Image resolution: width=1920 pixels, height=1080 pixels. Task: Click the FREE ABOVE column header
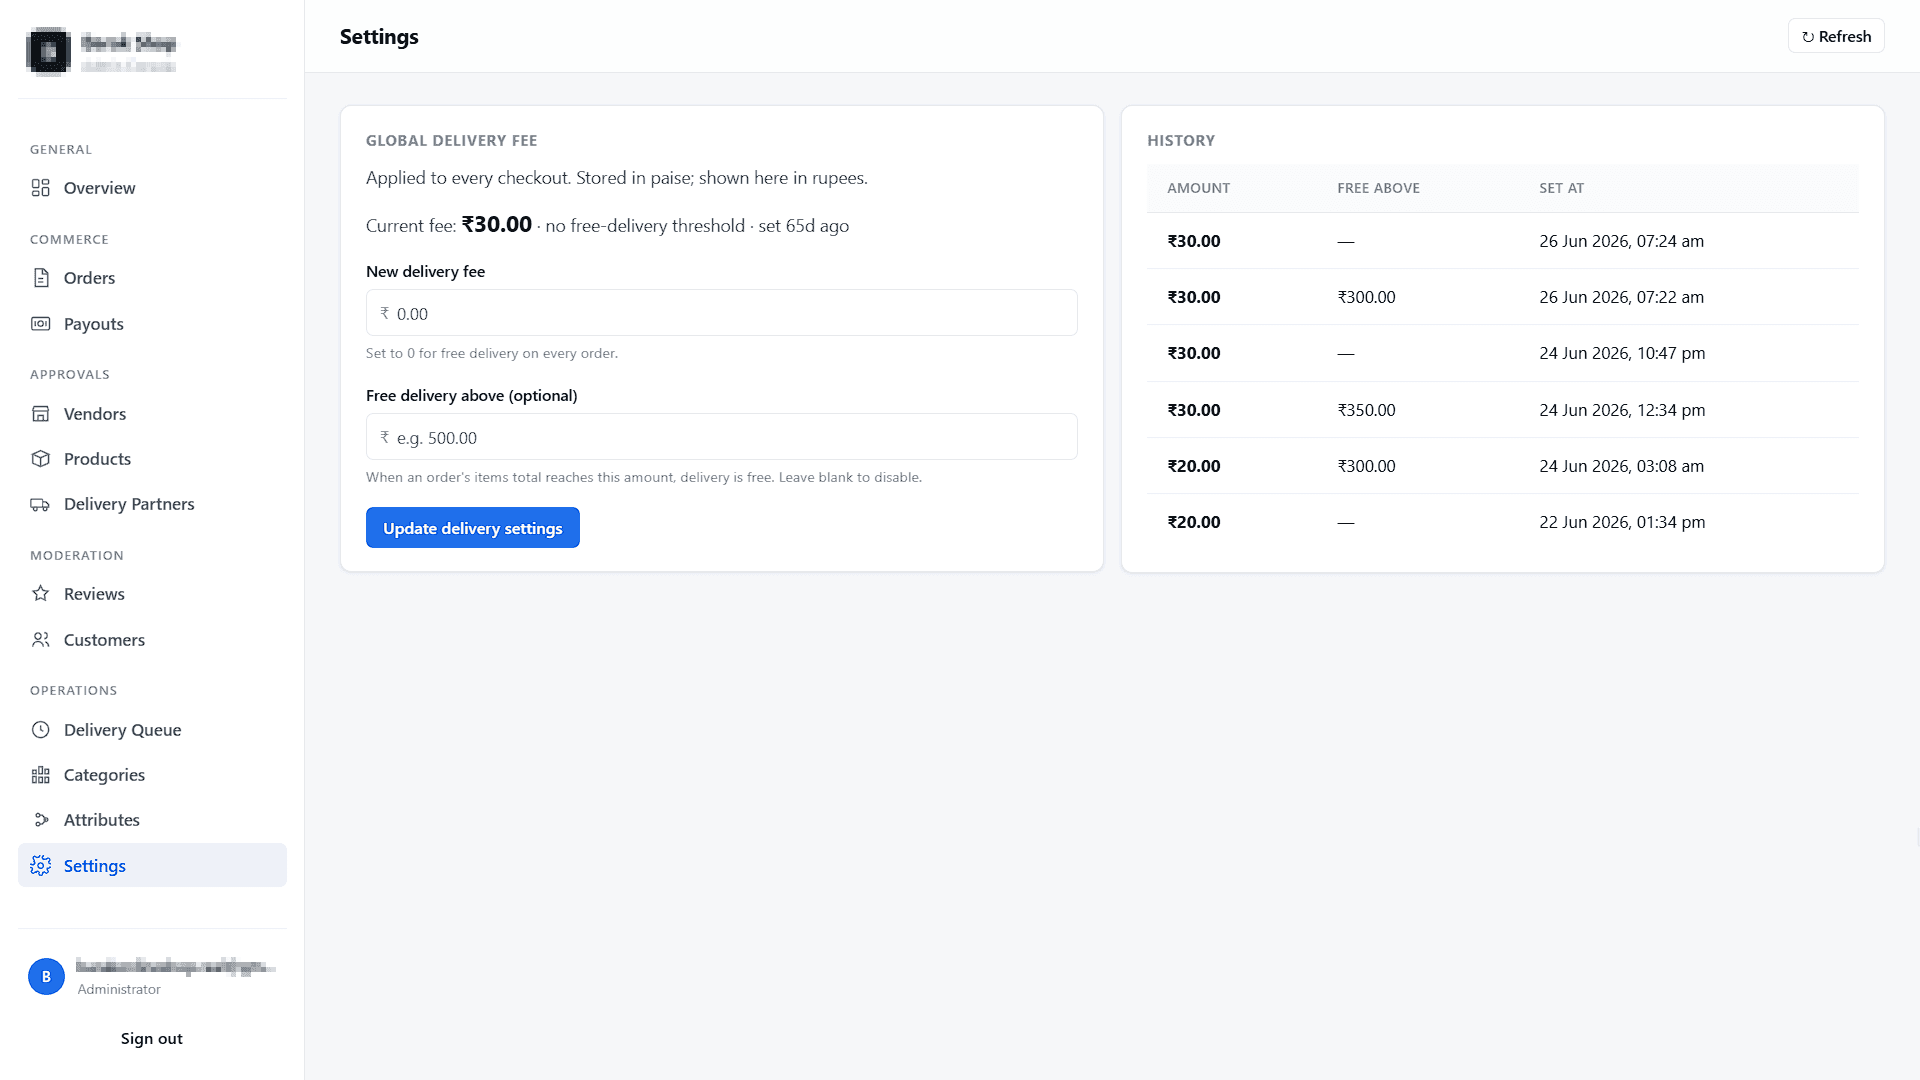click(1378, 188)
